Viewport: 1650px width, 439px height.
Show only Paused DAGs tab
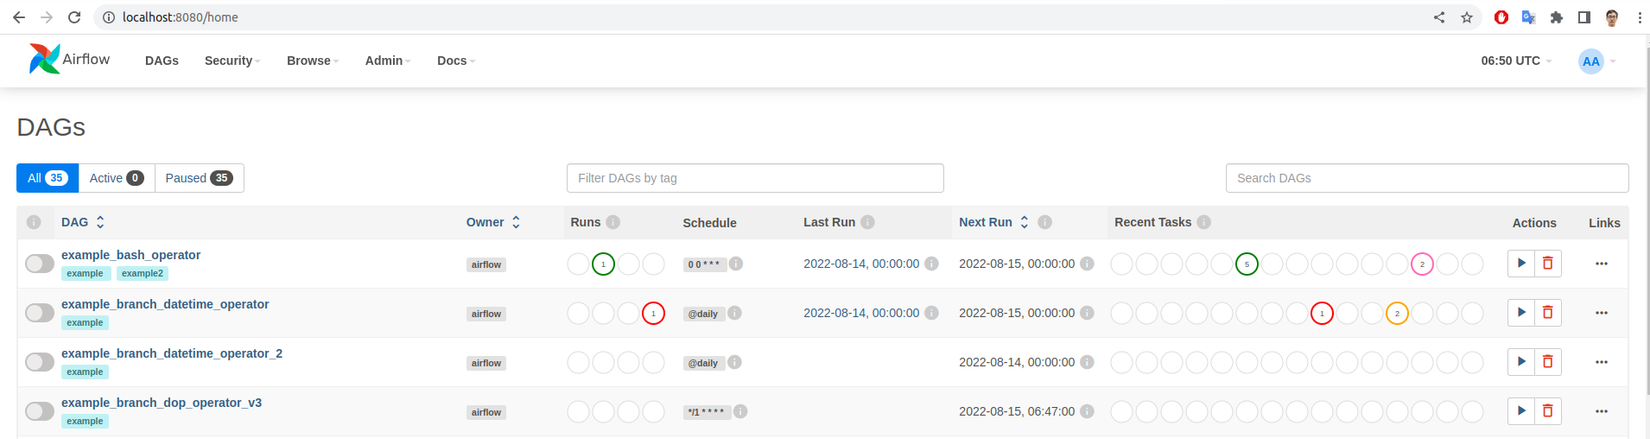199,178
